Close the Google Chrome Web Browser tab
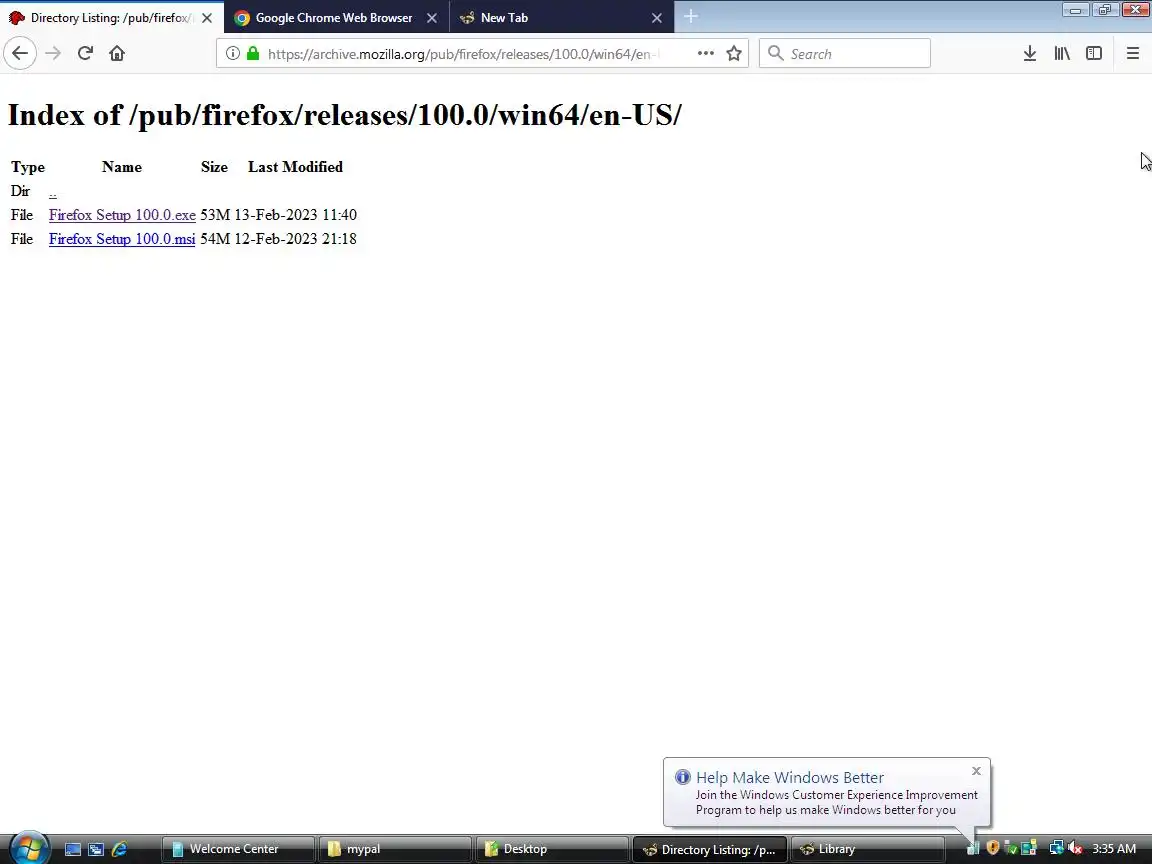 [432, 18]
